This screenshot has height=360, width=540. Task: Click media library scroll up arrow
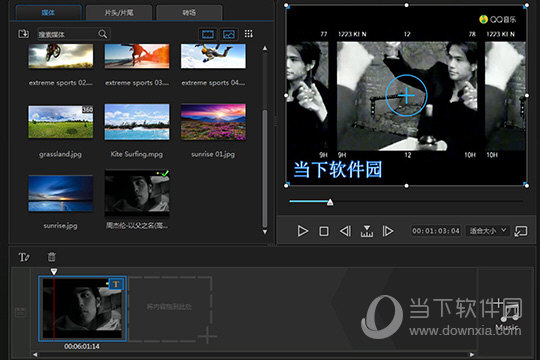click(265, 48)
